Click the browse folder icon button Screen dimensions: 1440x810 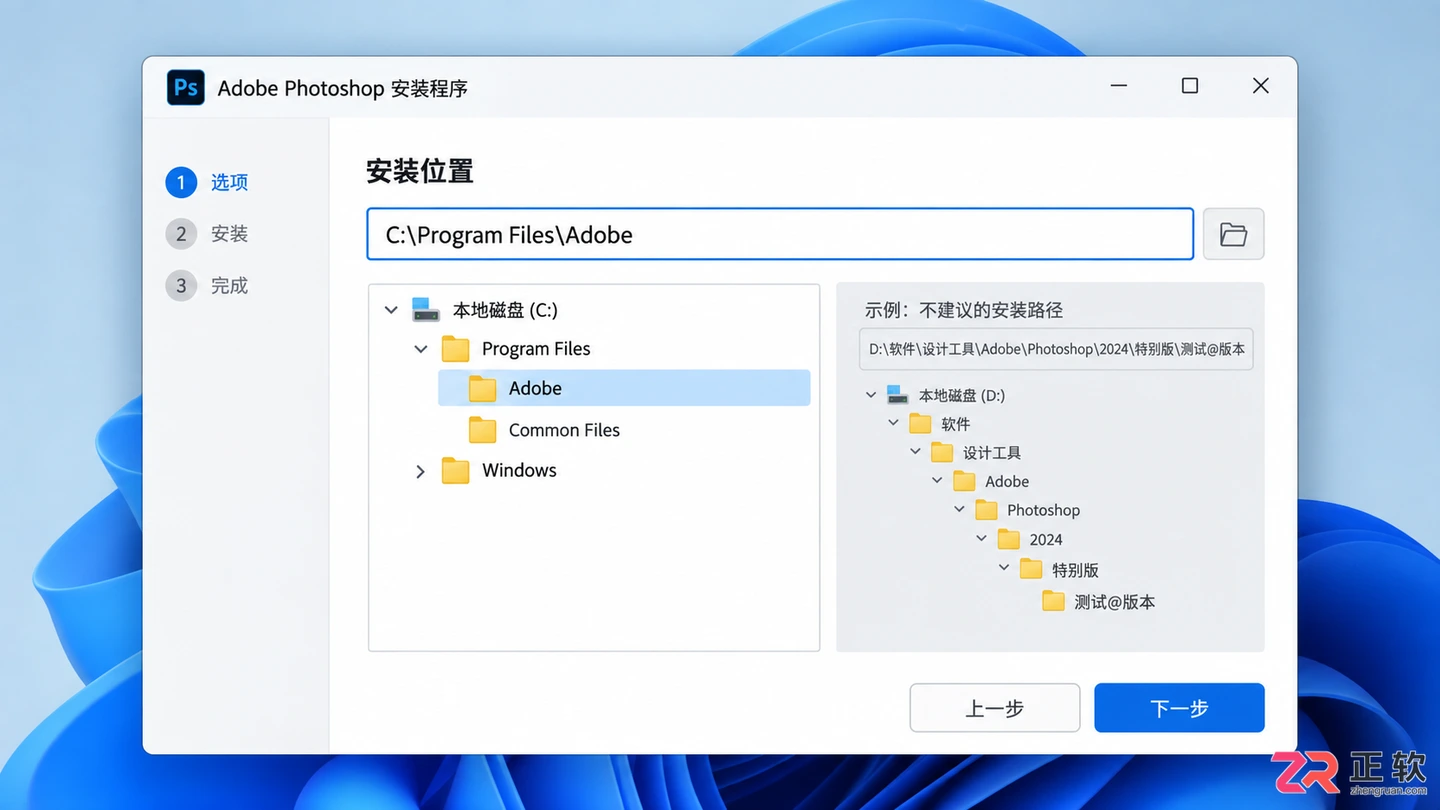coord(1233,234)
